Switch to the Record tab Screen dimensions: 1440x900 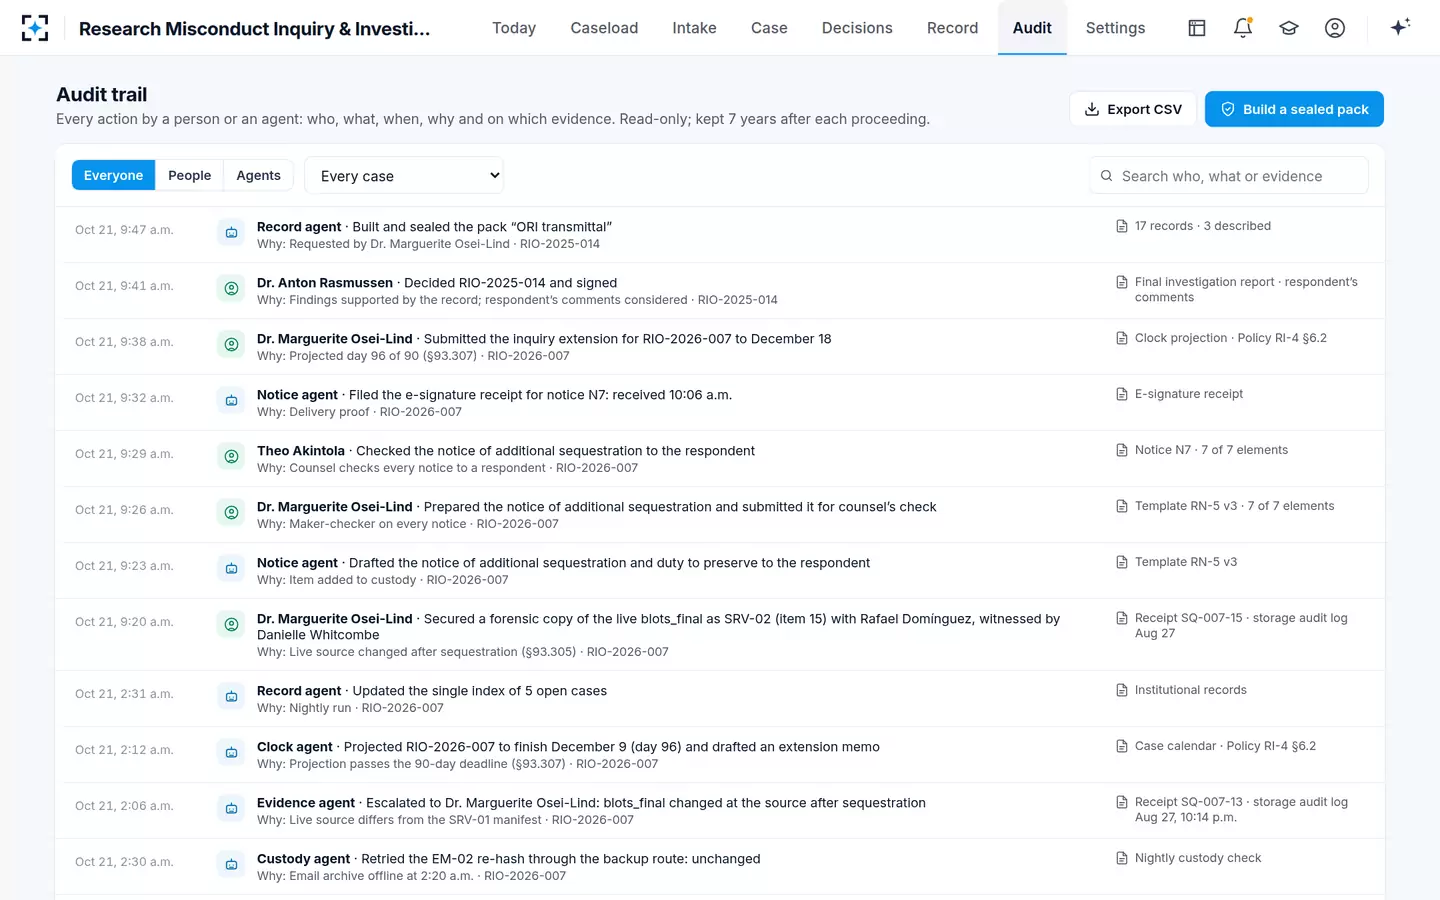[x=952, y=28]
